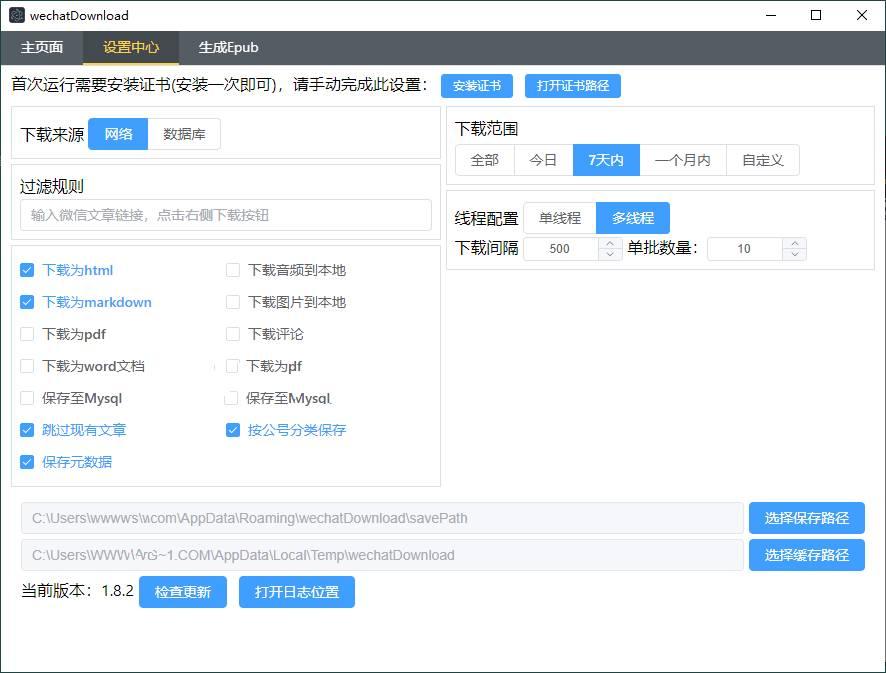
Task: Switch to the 主页面 tab
Action: pyautogui.click(x=42, y=47)
